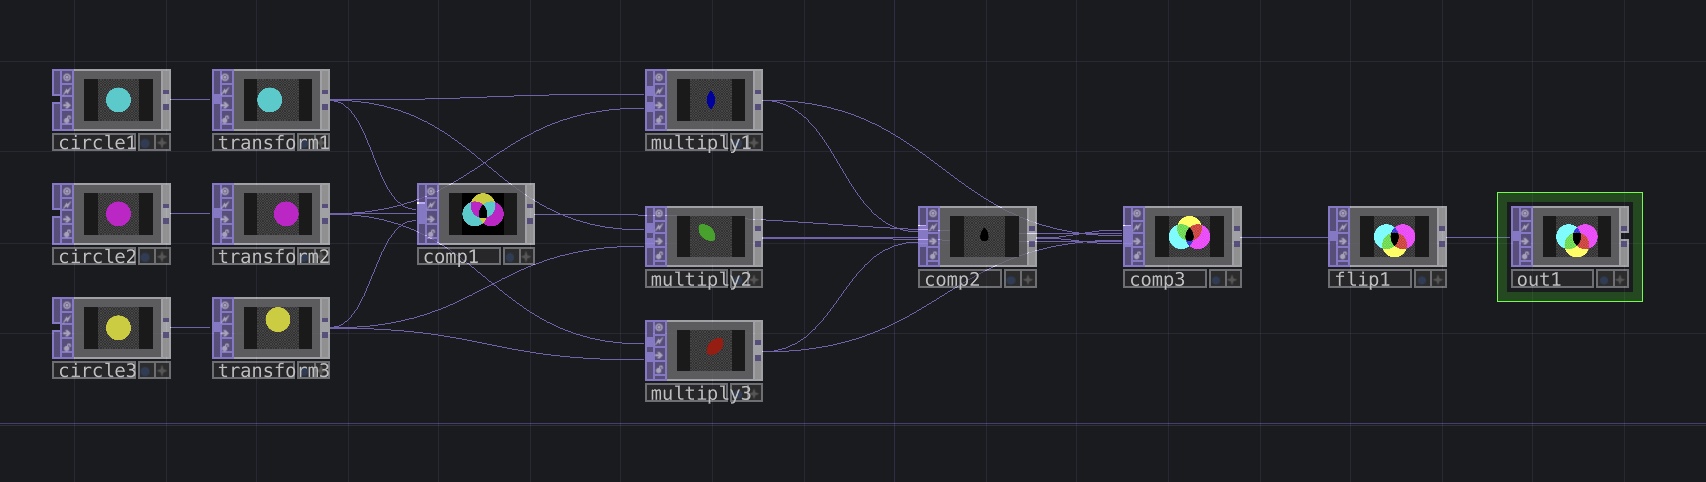Toggle the viewer flag on comp2 node
The image size is (1706, 482).
[933, 214]
